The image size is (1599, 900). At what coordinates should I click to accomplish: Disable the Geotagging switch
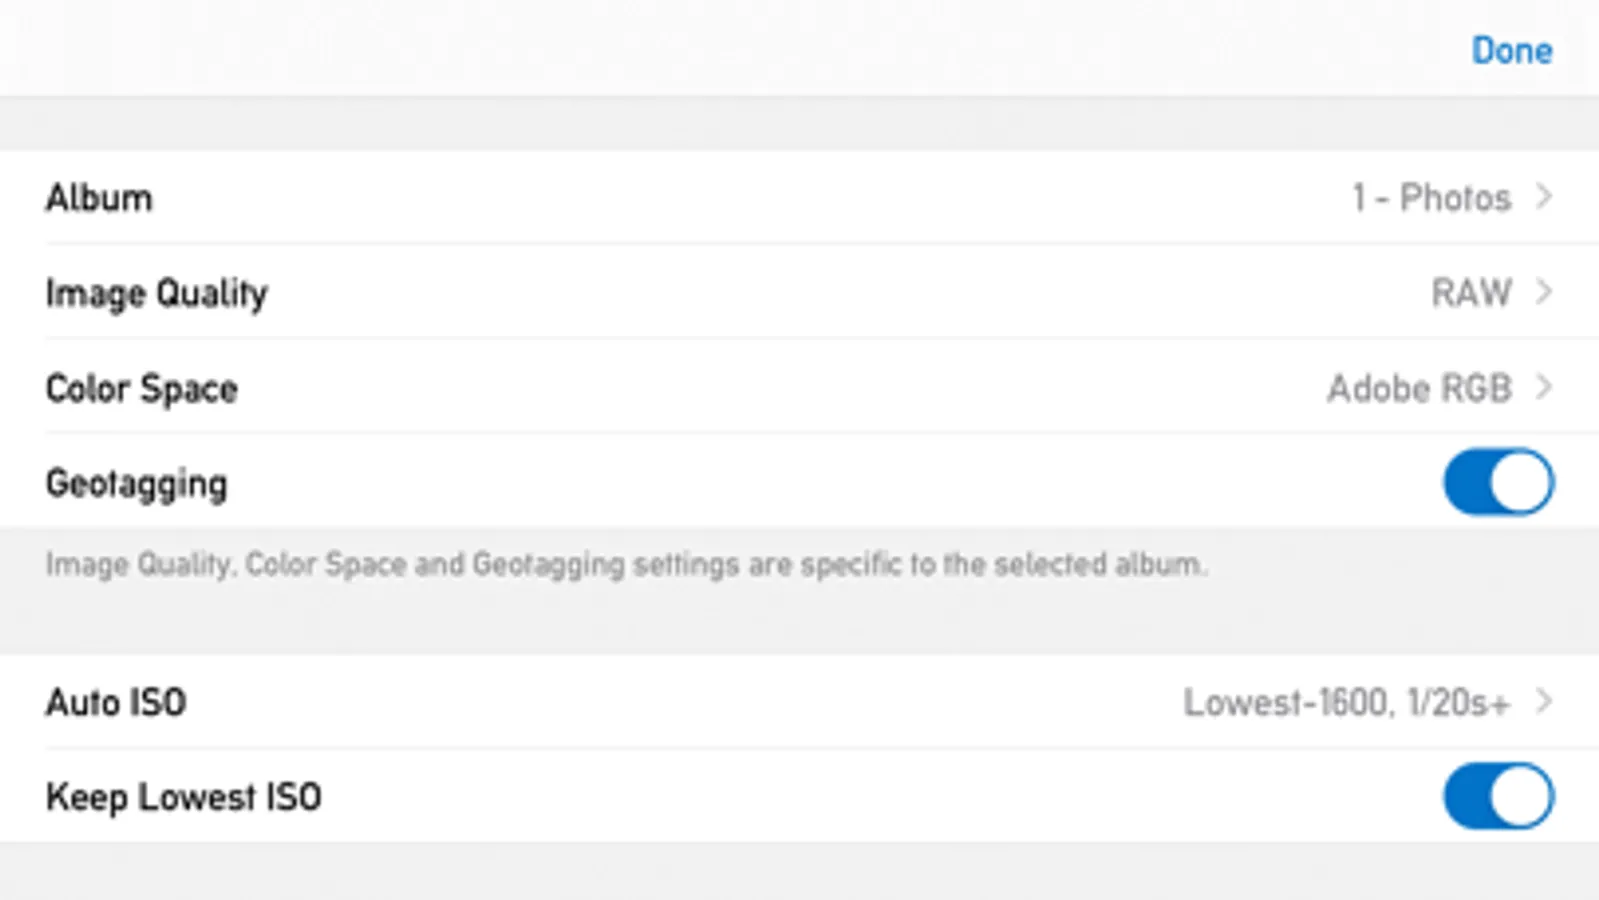[1498, 482]
